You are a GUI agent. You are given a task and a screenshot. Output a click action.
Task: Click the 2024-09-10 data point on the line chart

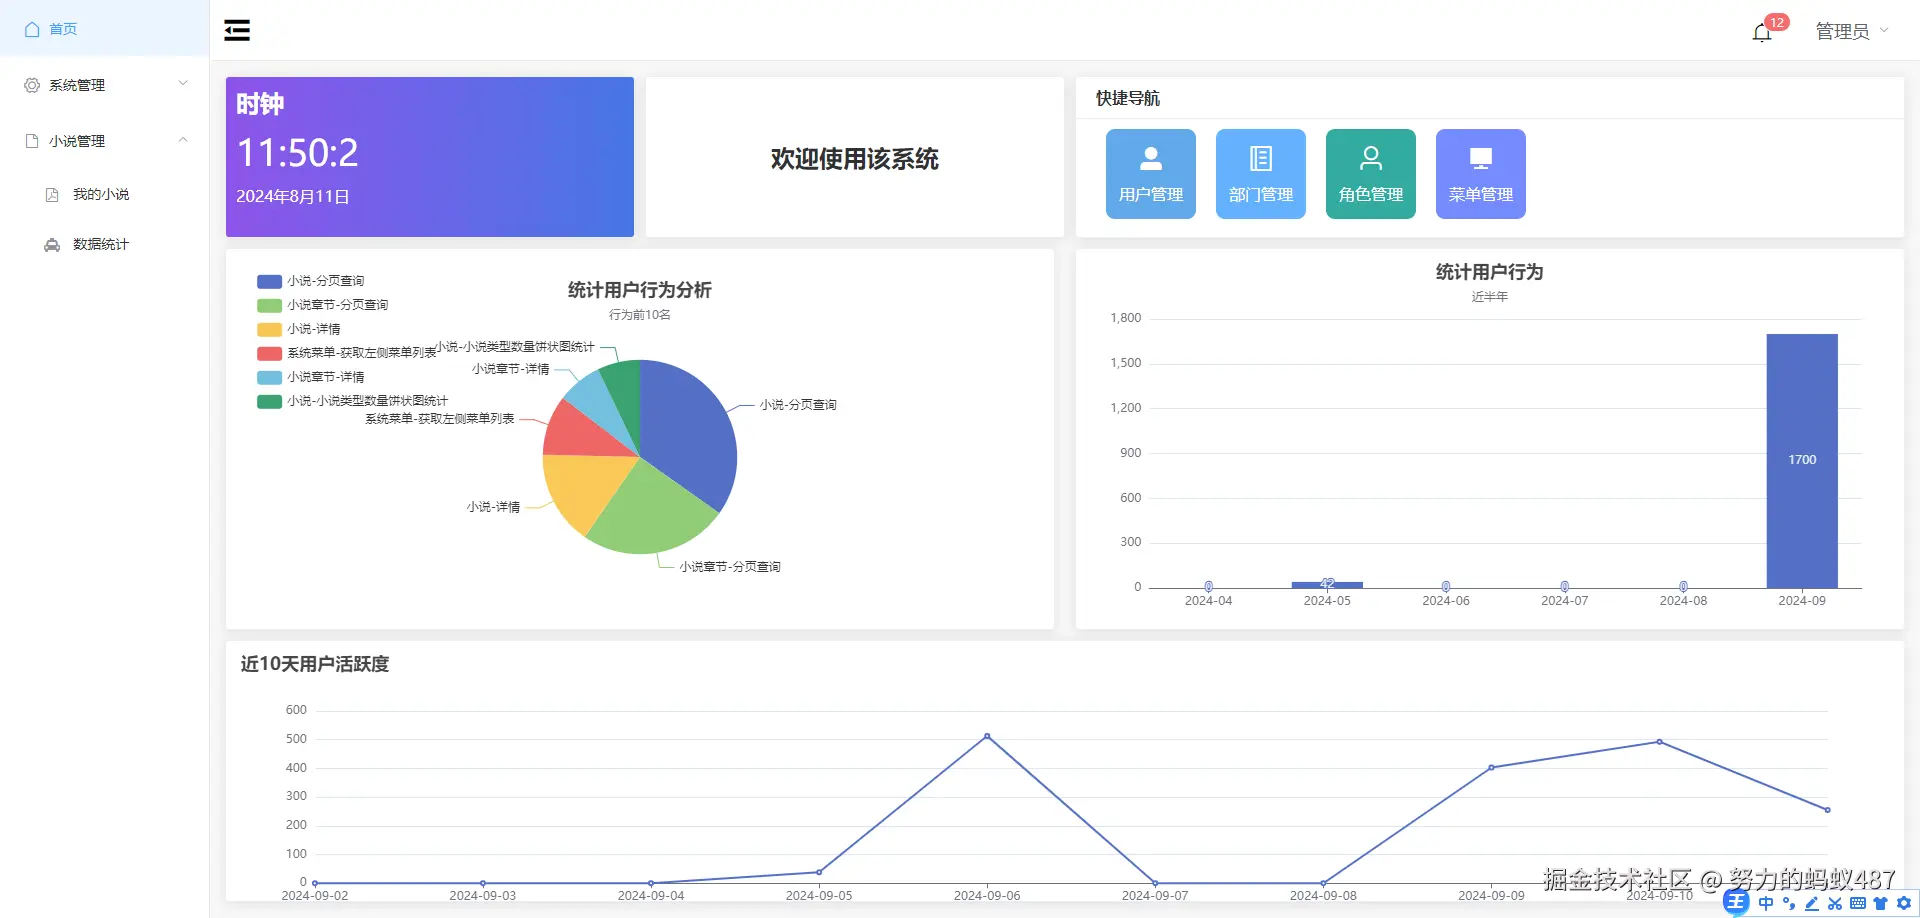[x=1659, y=742]
